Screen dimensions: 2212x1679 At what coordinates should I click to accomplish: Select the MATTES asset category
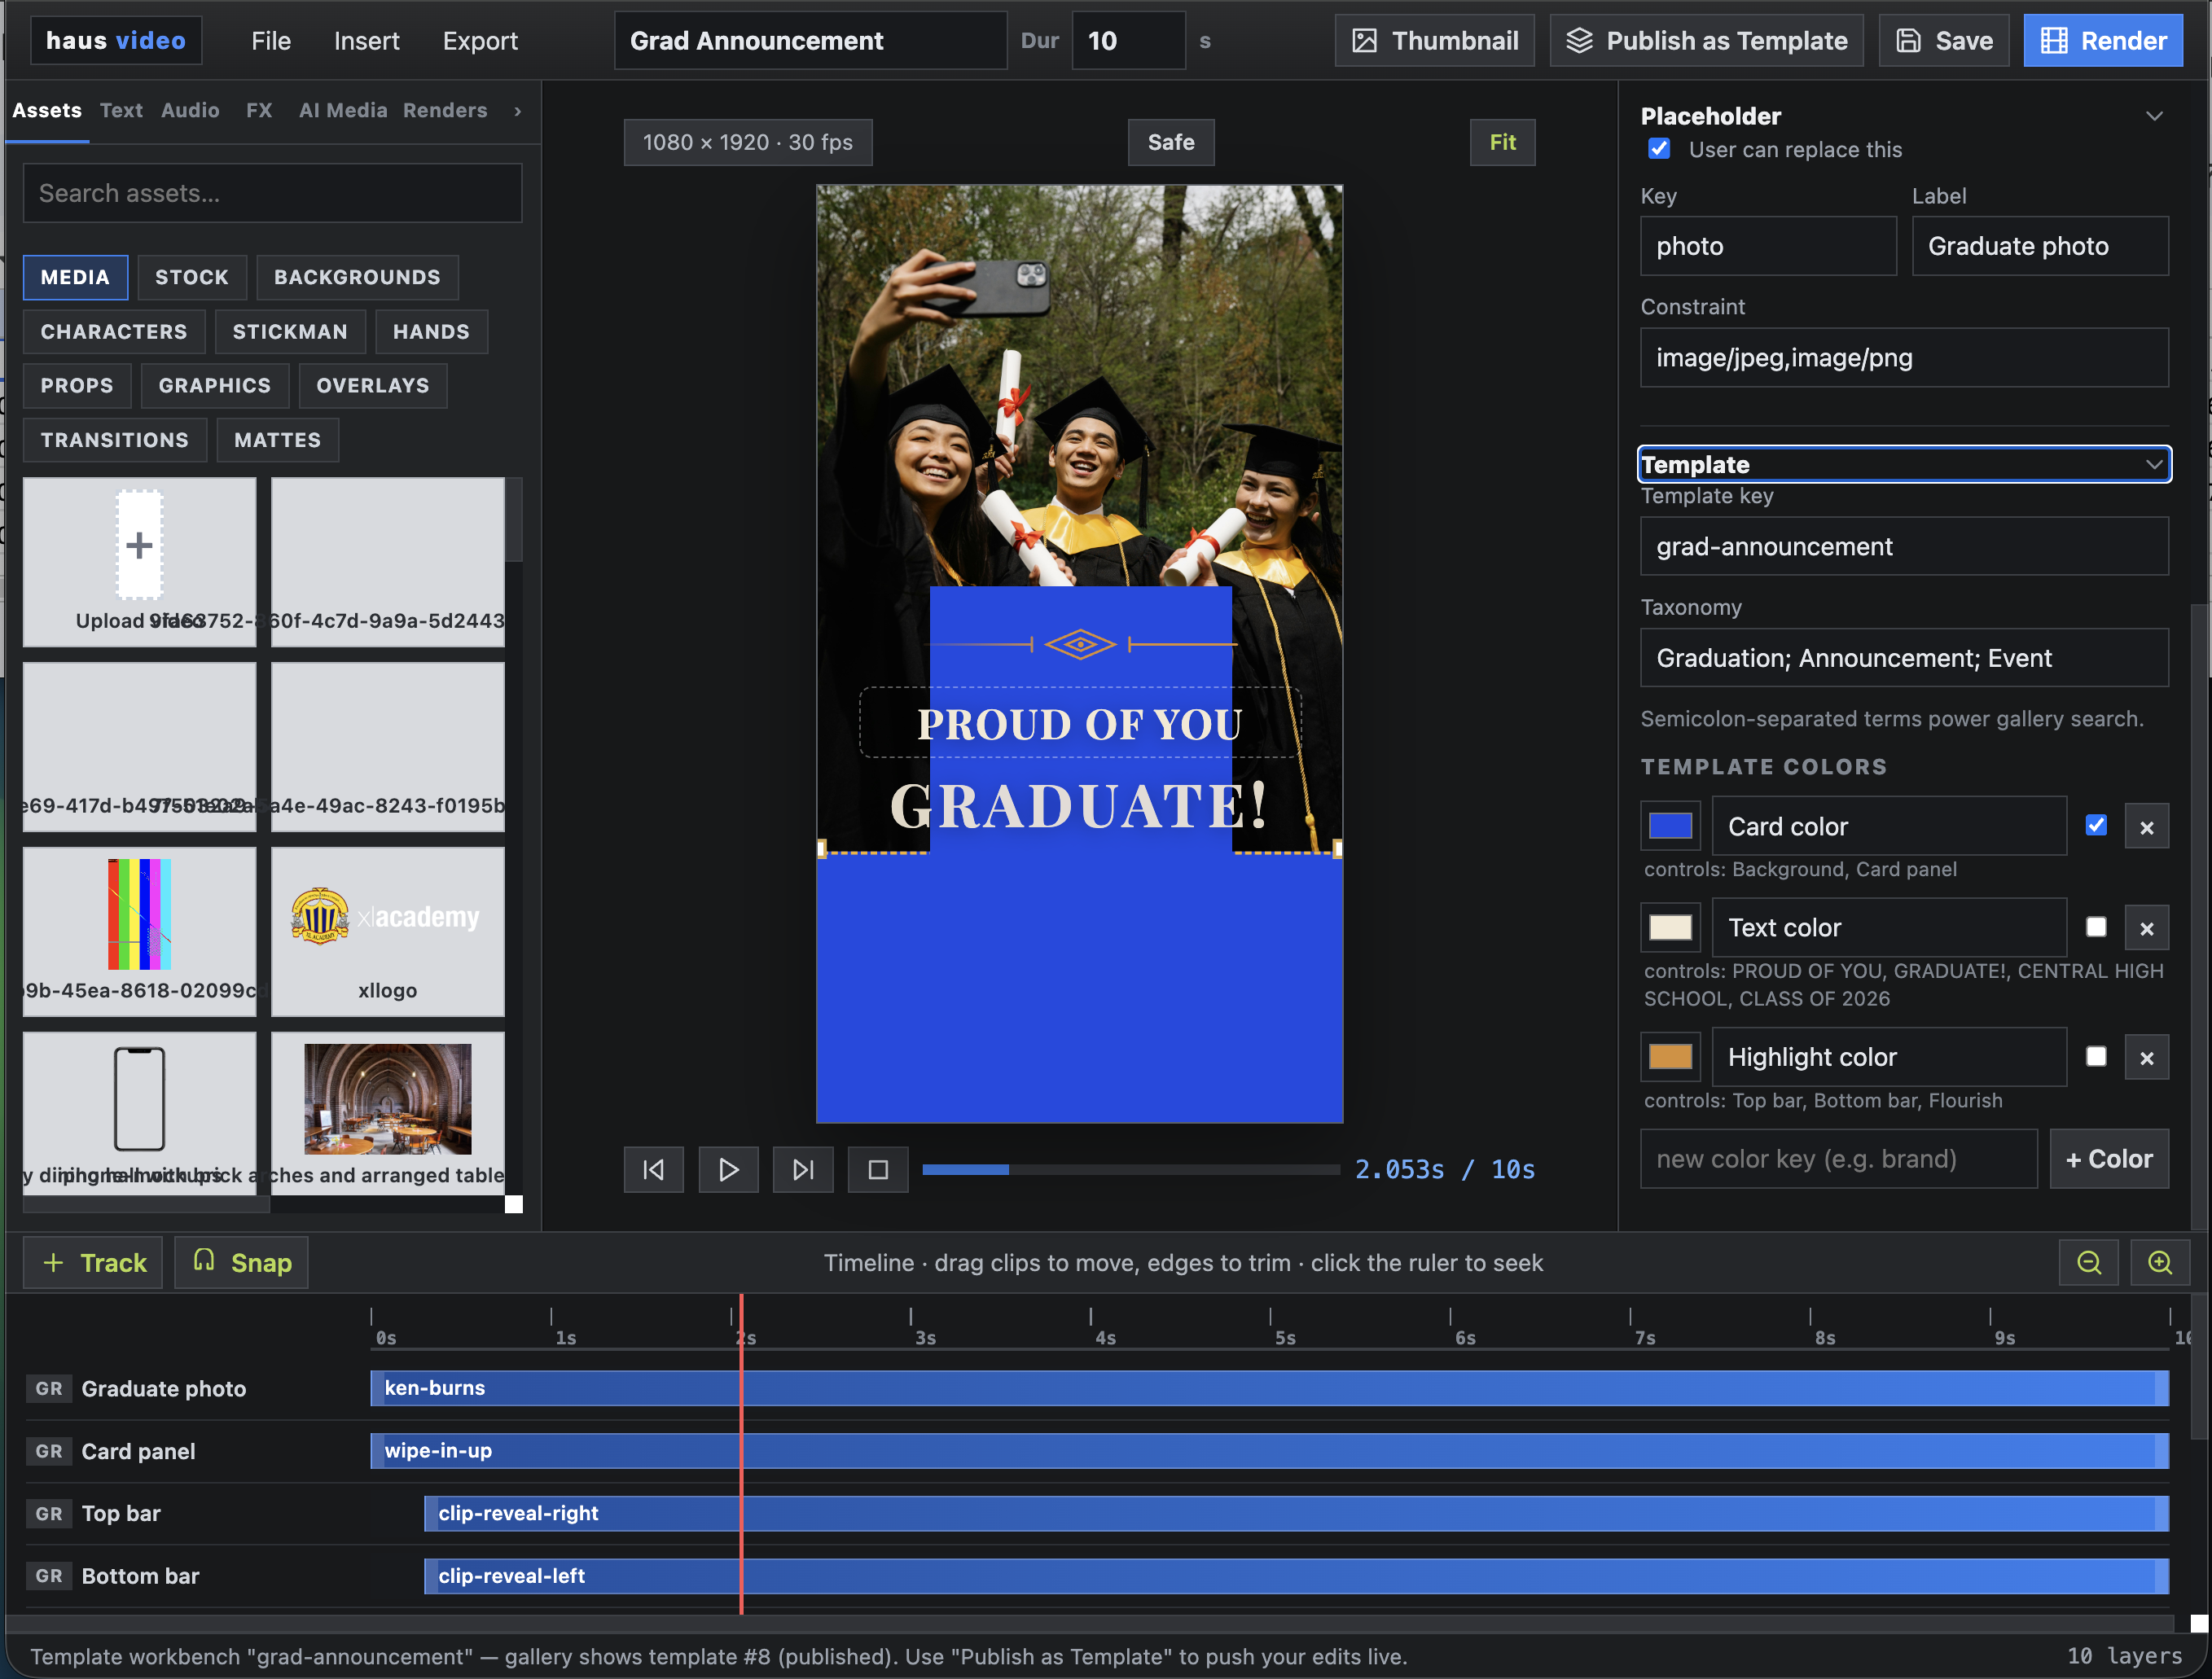point(278,440)
